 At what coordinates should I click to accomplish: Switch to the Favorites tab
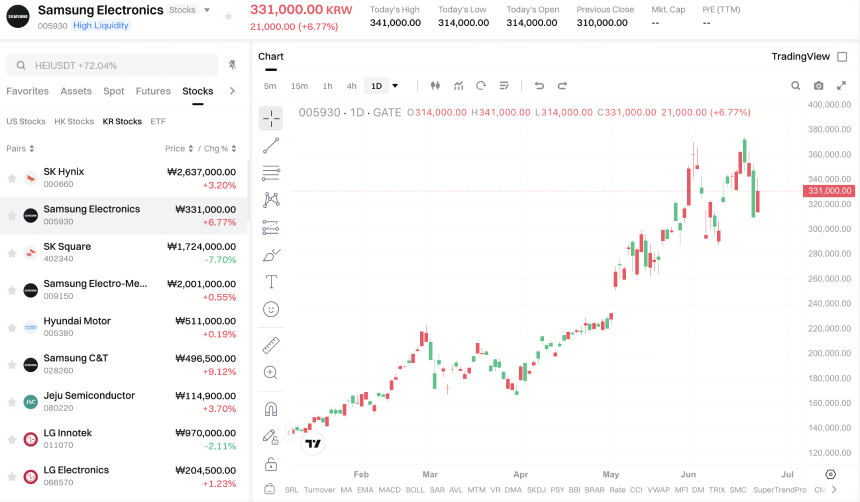coord(27,91)
